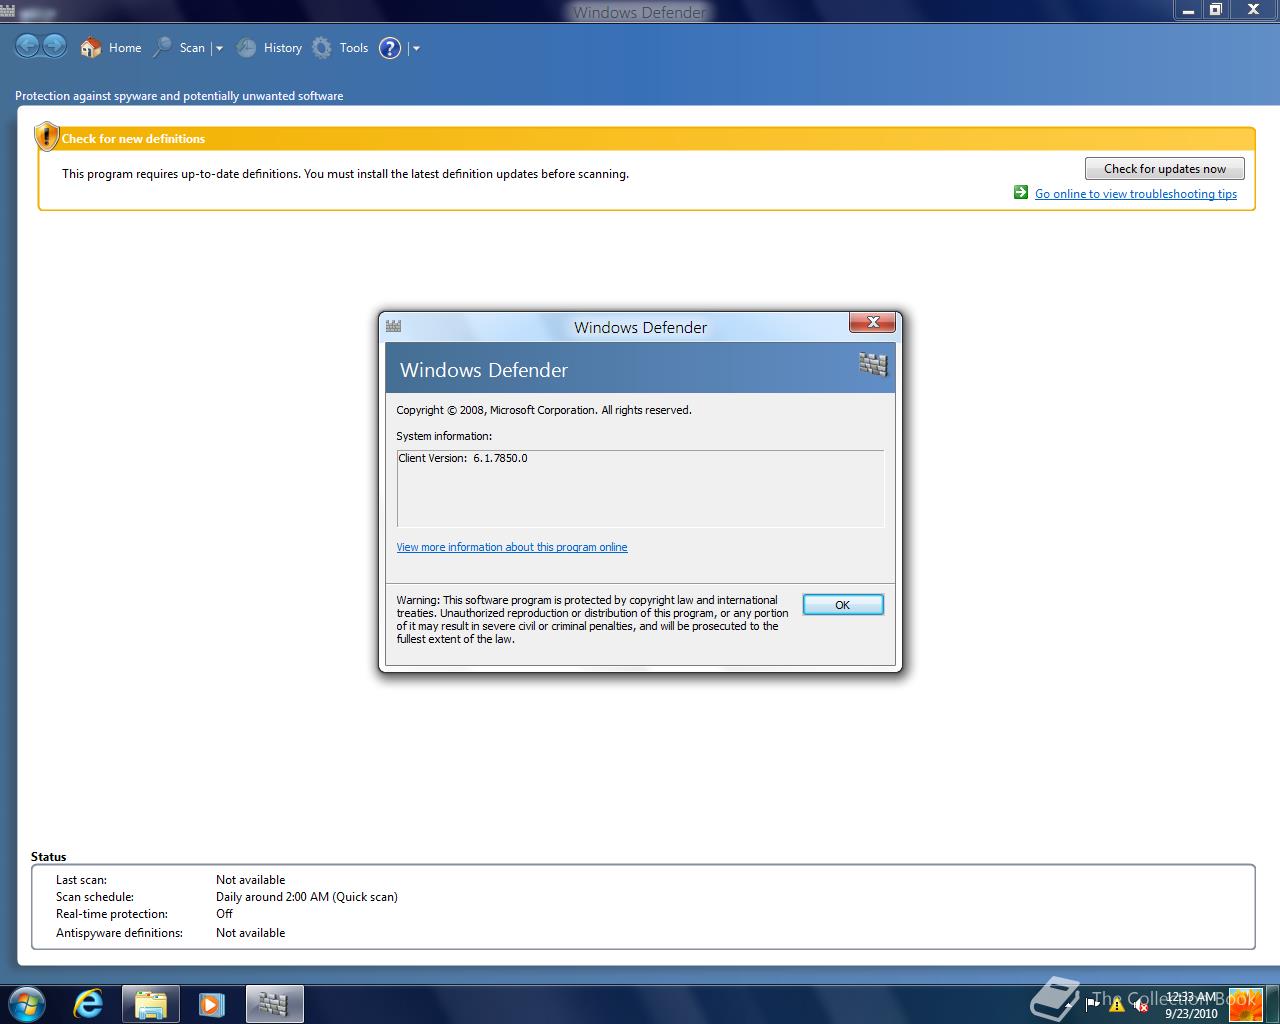Click the Last scan Not available value

click(251, 880)
